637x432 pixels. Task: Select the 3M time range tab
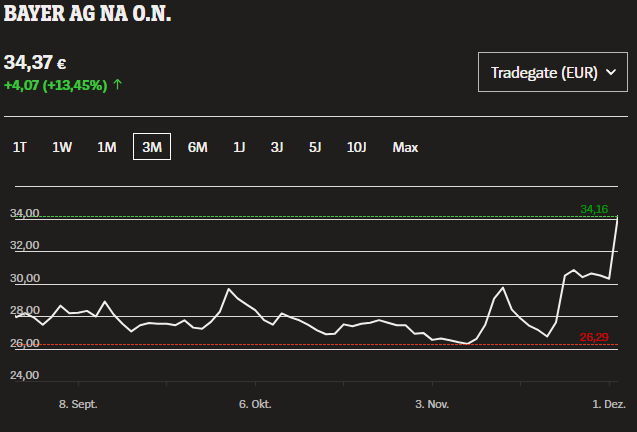[152, 147]
